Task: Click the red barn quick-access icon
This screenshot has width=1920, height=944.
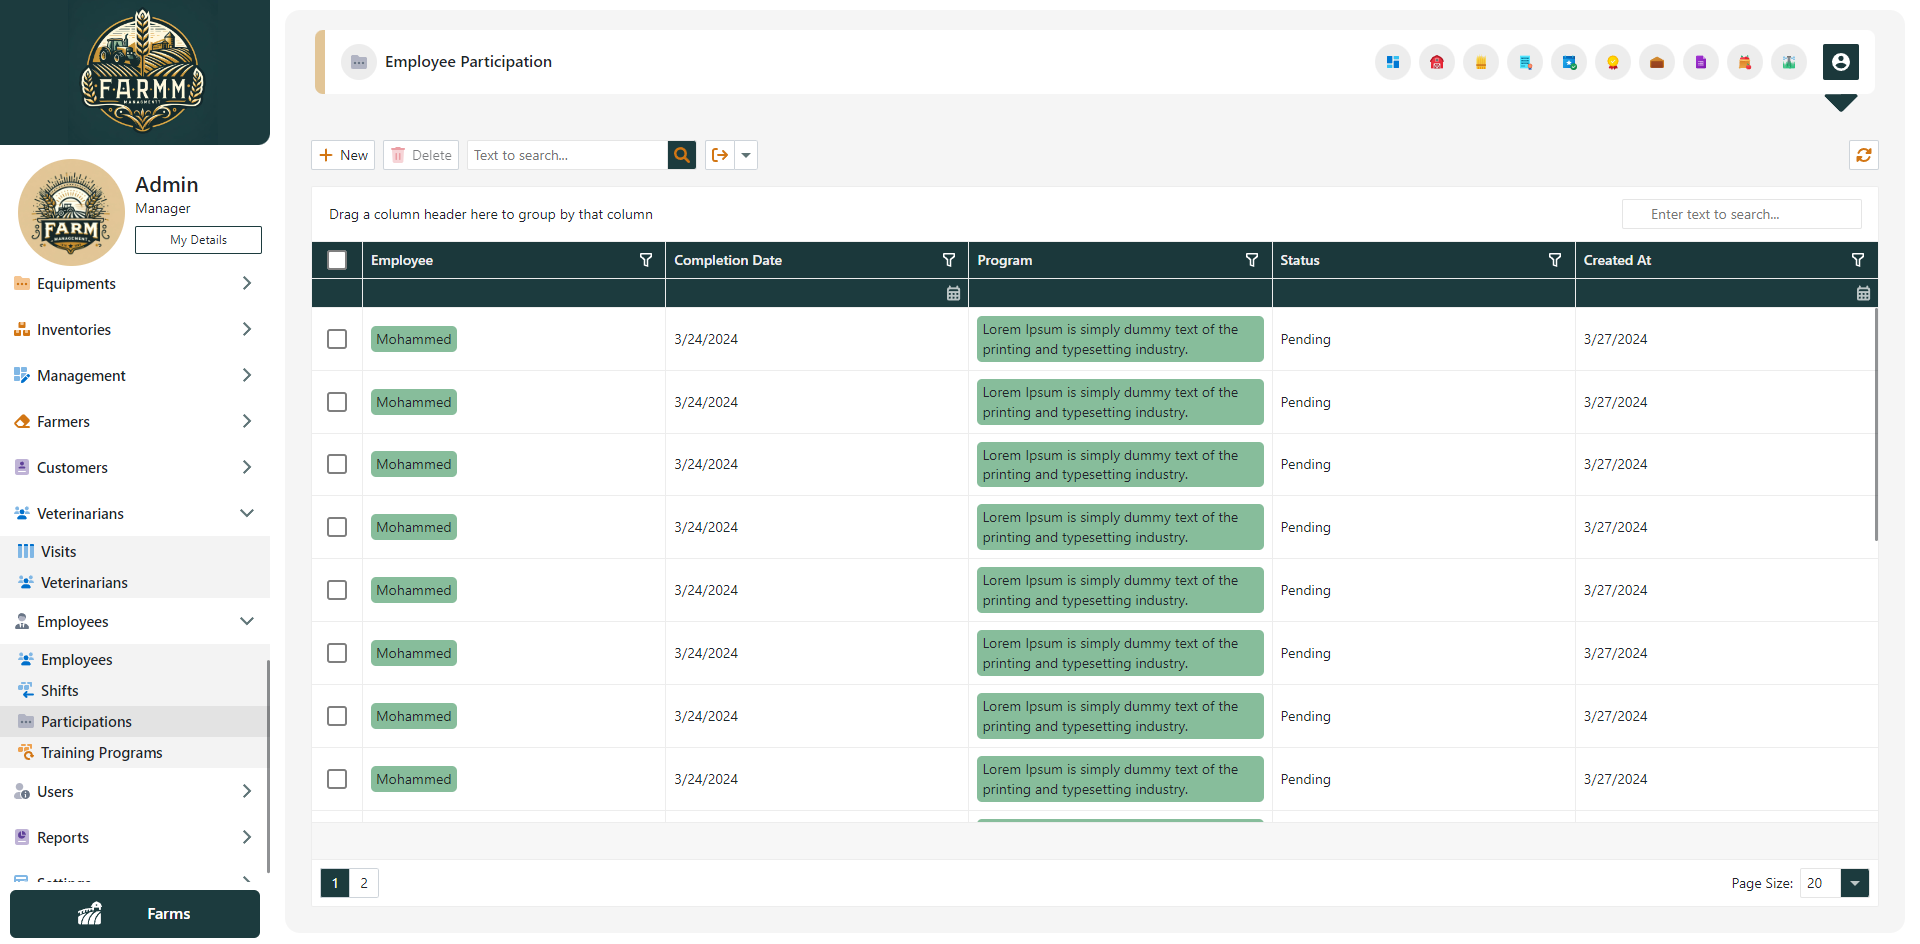Action: 1437,62
